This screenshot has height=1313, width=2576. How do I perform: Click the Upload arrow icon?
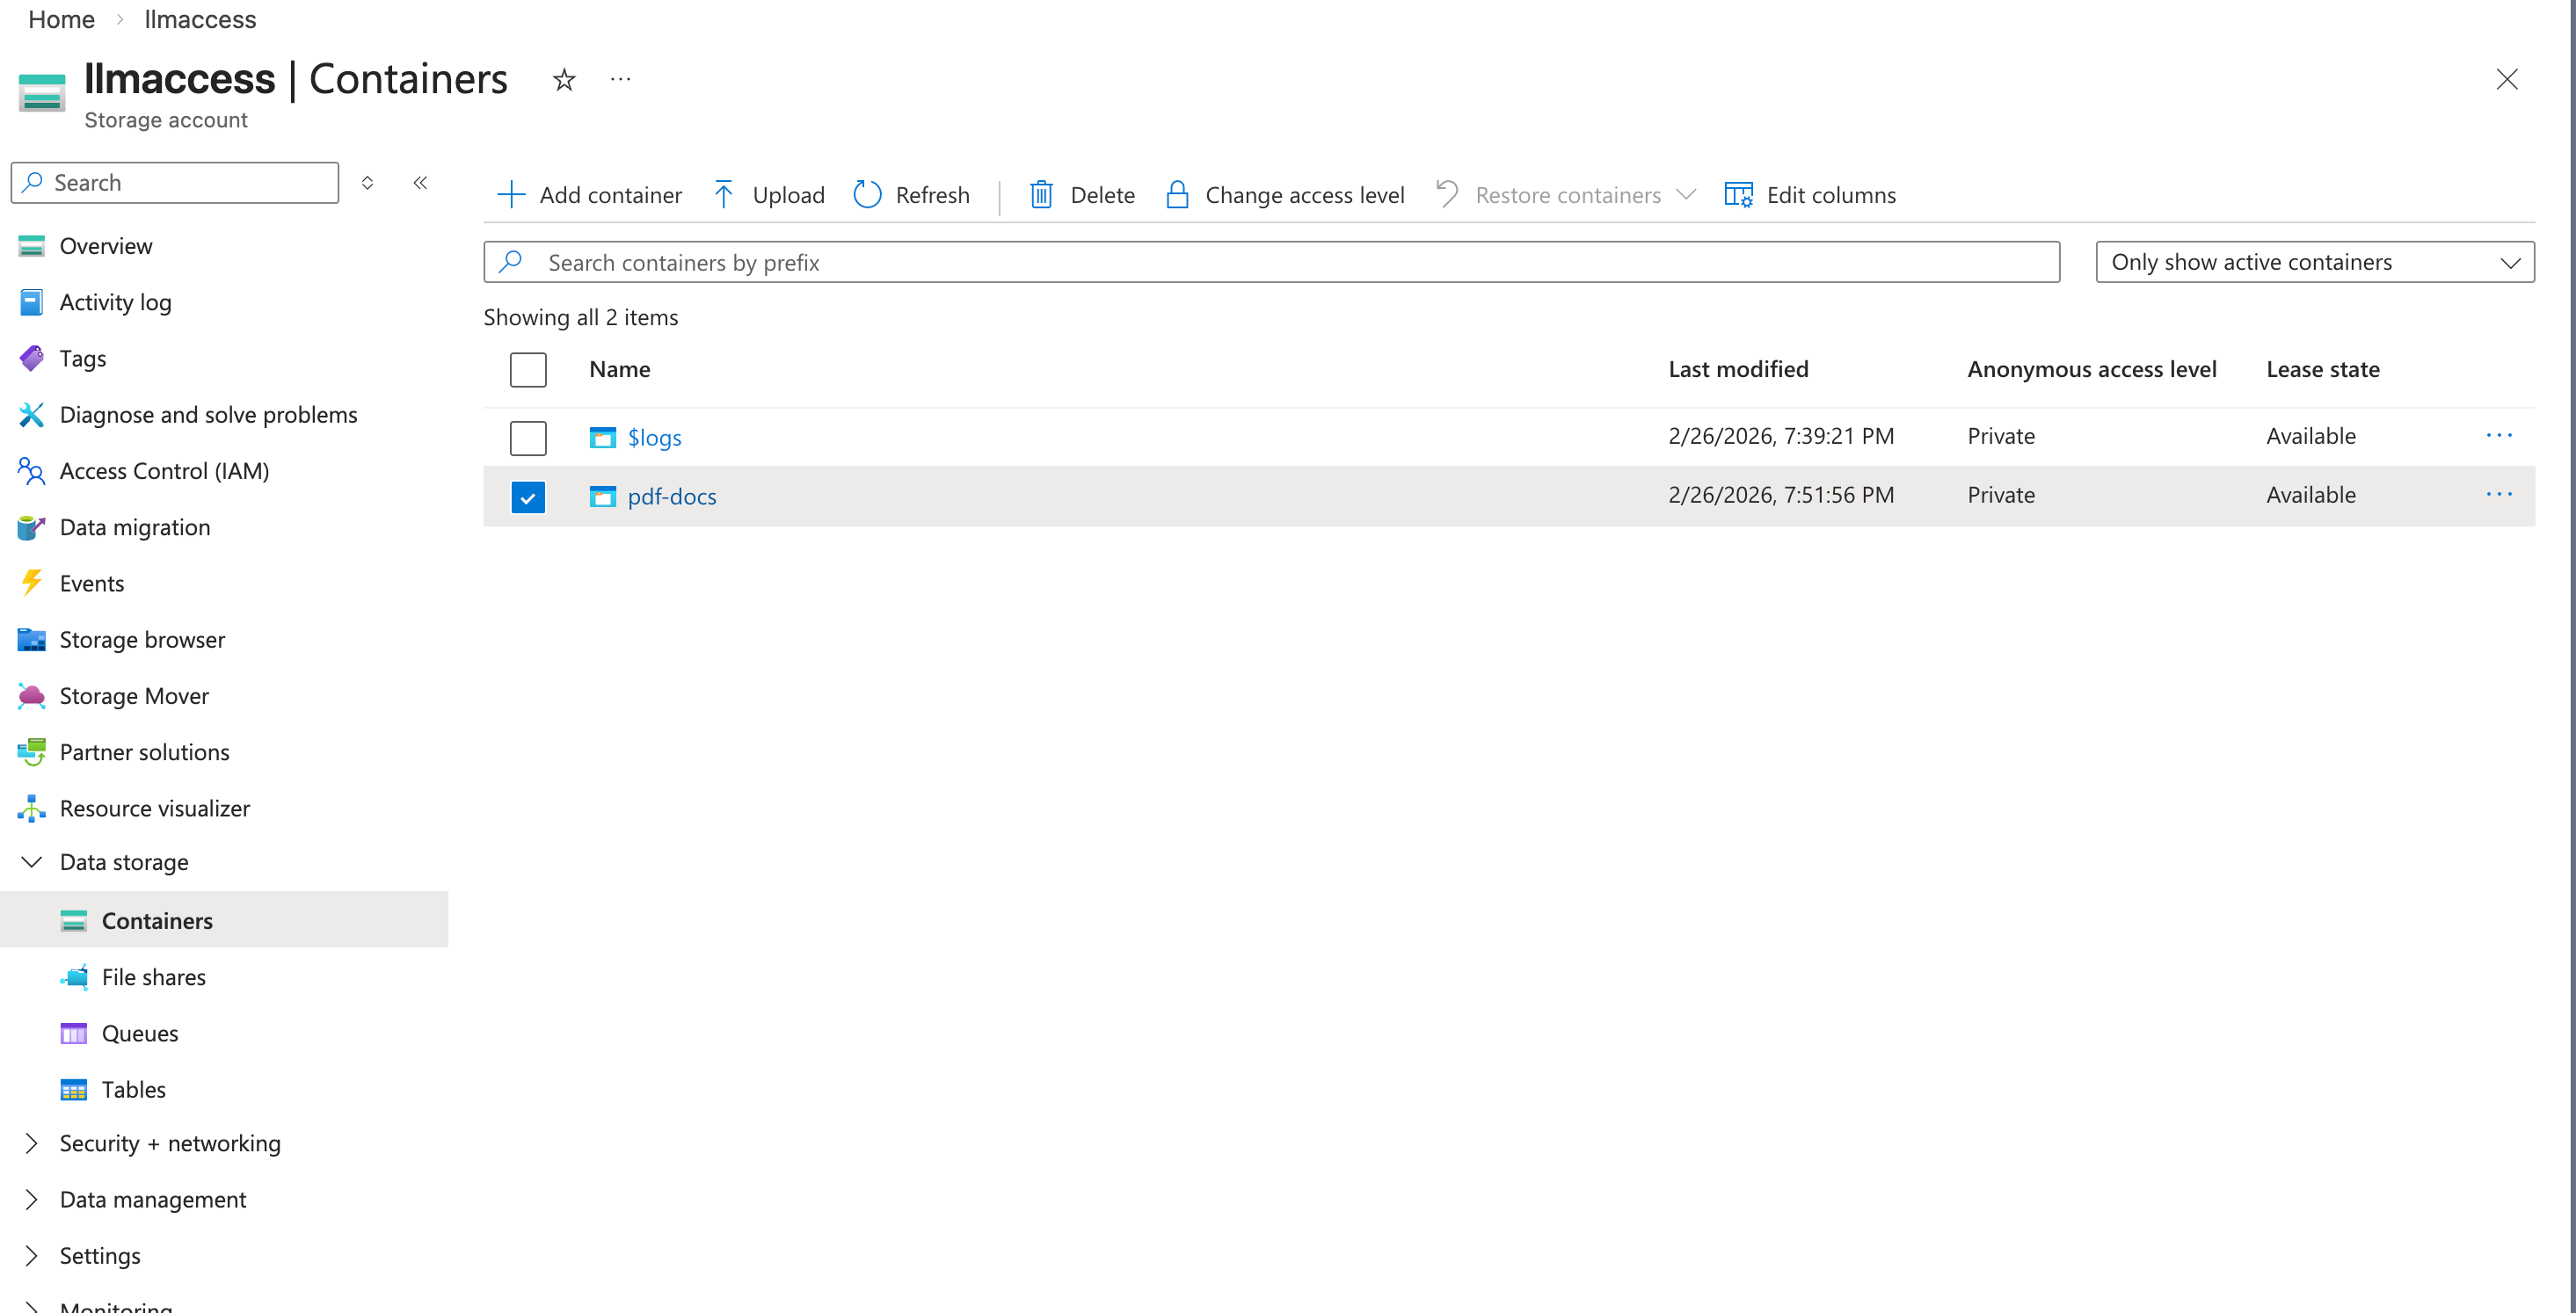pyautogui.click(x=723, y=195)
